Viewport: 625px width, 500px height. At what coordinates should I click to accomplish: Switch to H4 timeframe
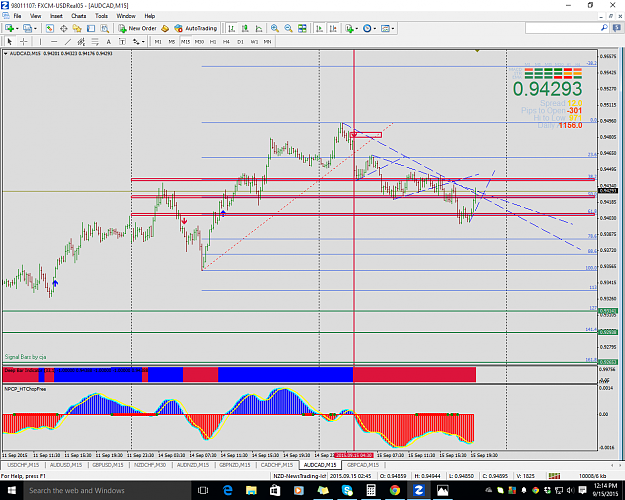(x=226, y=41)
